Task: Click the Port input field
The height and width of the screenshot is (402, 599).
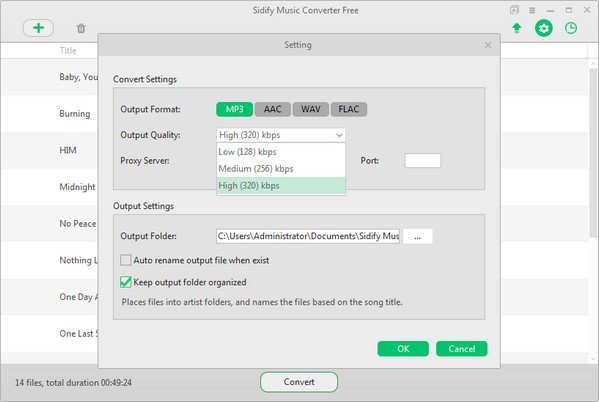Action: (x=423, y=160)
